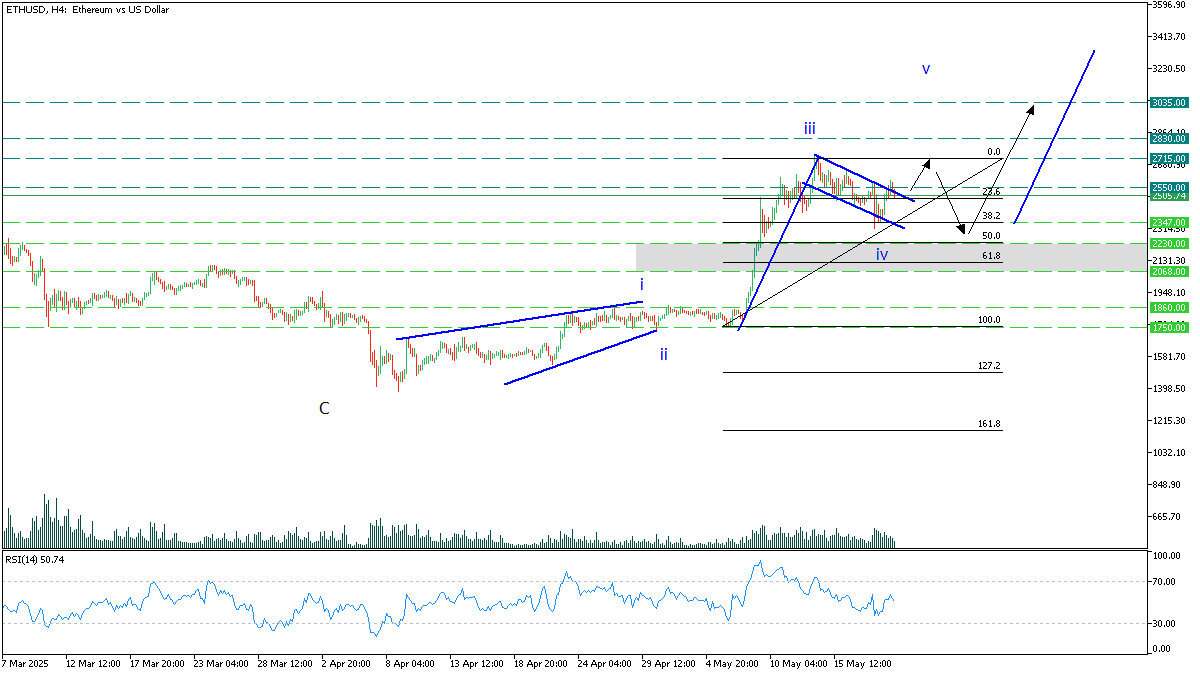Click the wave iv label
Screen dimensions: 1200x675
click(882, 255)
